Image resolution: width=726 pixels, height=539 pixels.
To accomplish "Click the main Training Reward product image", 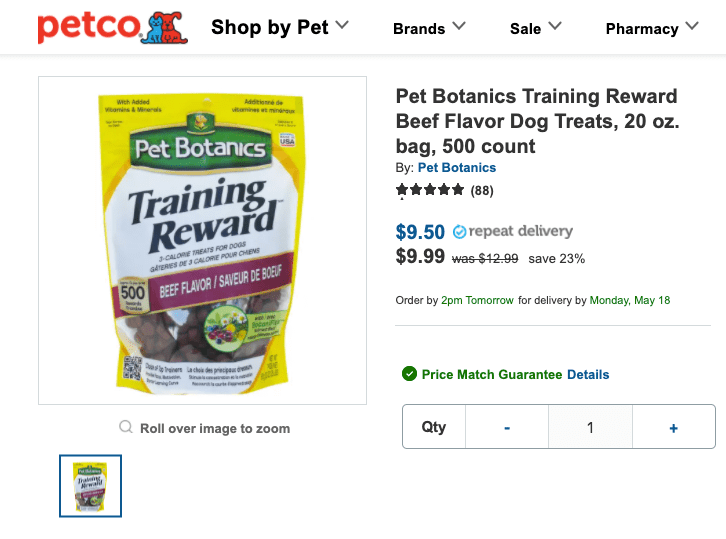I will click(202, 240).
